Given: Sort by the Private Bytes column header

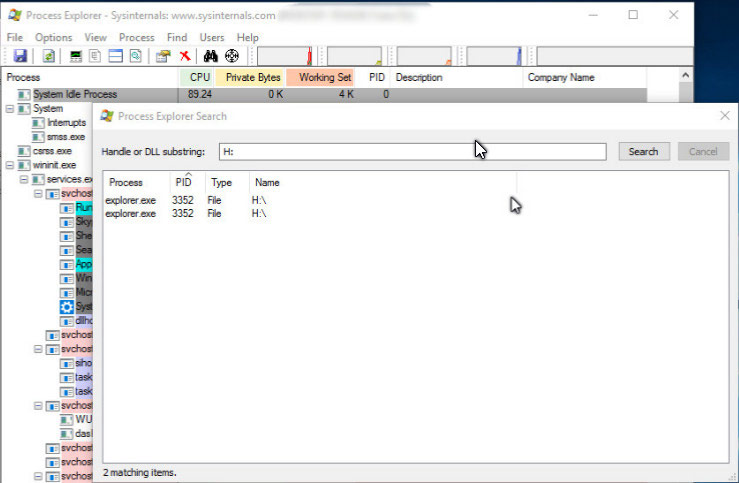Looking at the screenshot, I should point(249,77).
